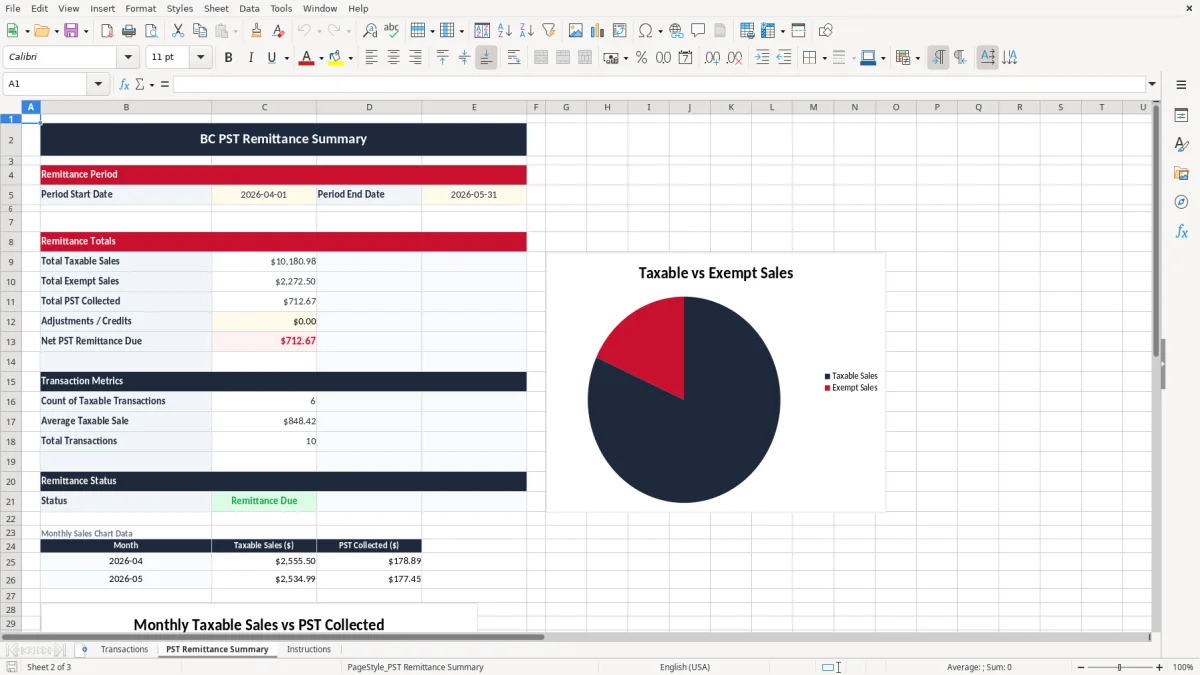
Task: Click the Export as PDF icon
Action: tap(107, 31)
